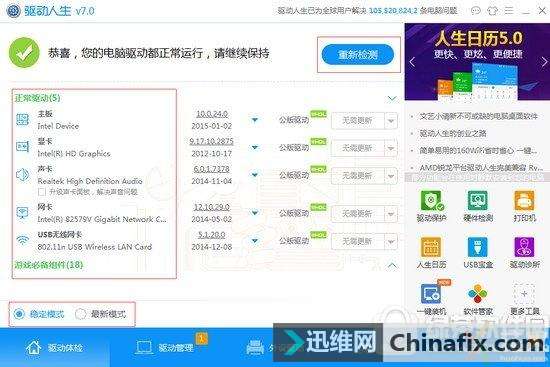Open 人生日历 calendar icon

pyautogui.click(x=431, y=253)
